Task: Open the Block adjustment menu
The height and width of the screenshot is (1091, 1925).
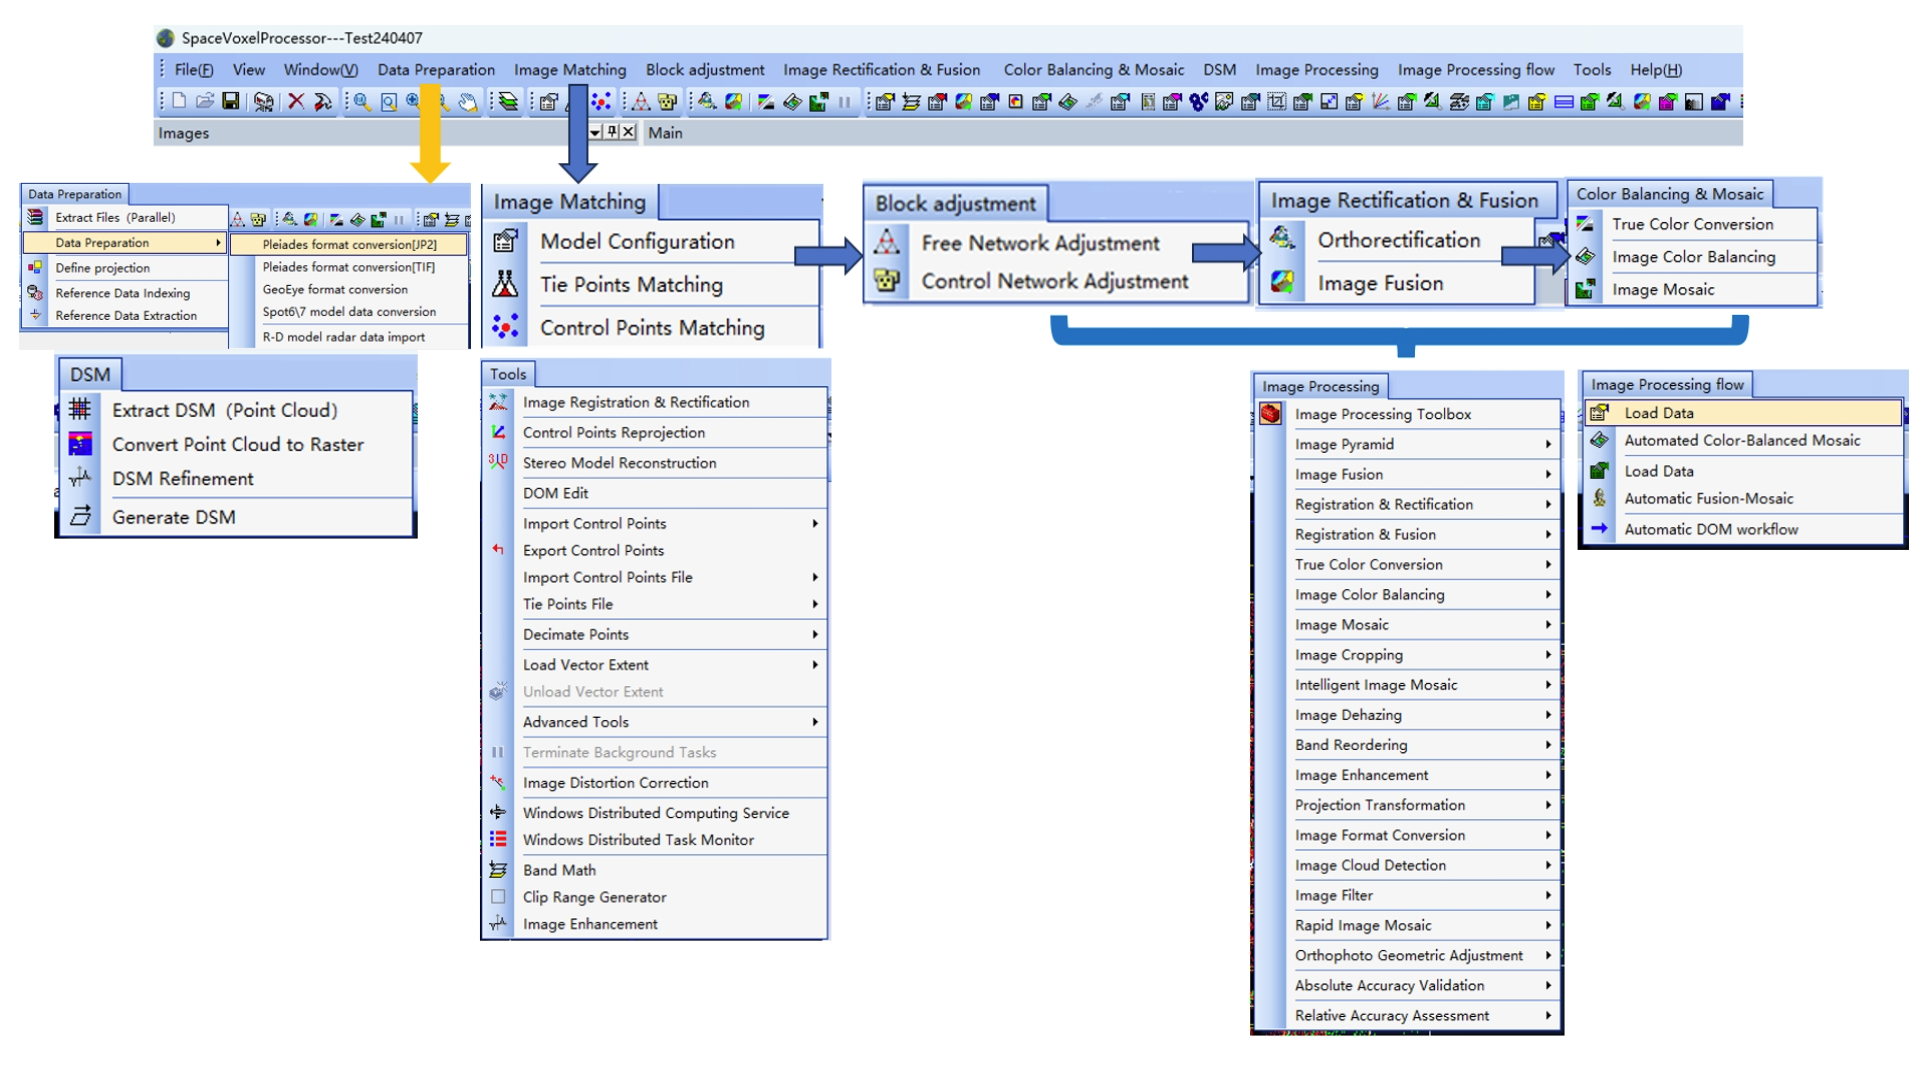Action: [x=704, y=70]
